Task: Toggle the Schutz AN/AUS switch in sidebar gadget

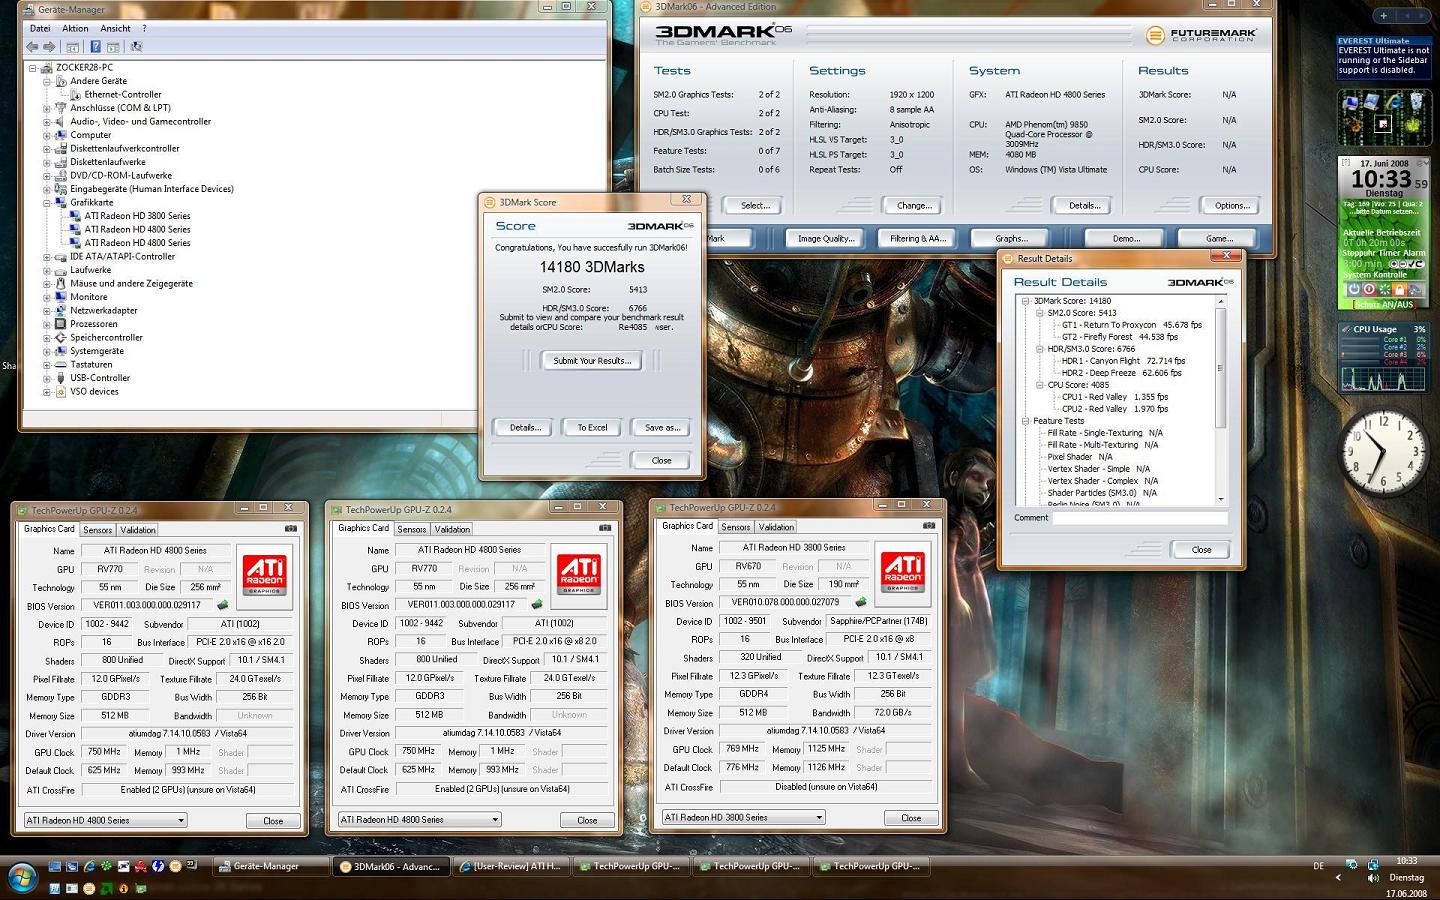Action: pos(1384,304)
